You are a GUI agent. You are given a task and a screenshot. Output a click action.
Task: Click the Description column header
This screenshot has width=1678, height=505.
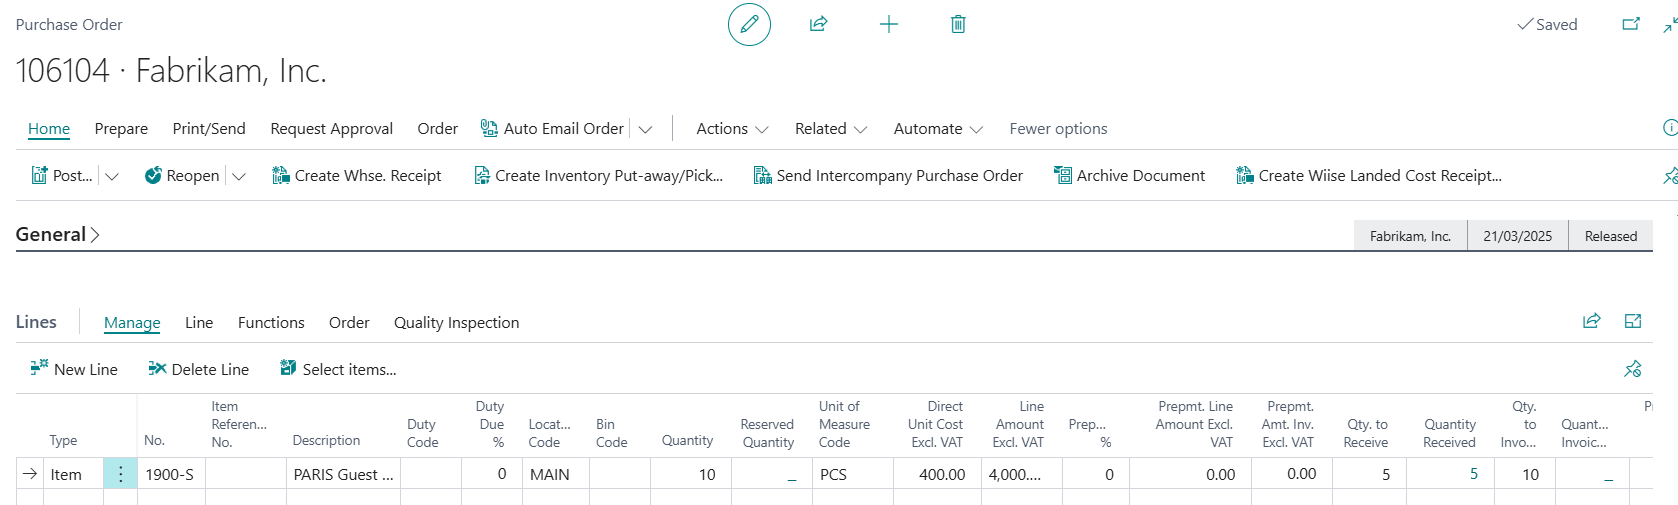pos(326,441)
